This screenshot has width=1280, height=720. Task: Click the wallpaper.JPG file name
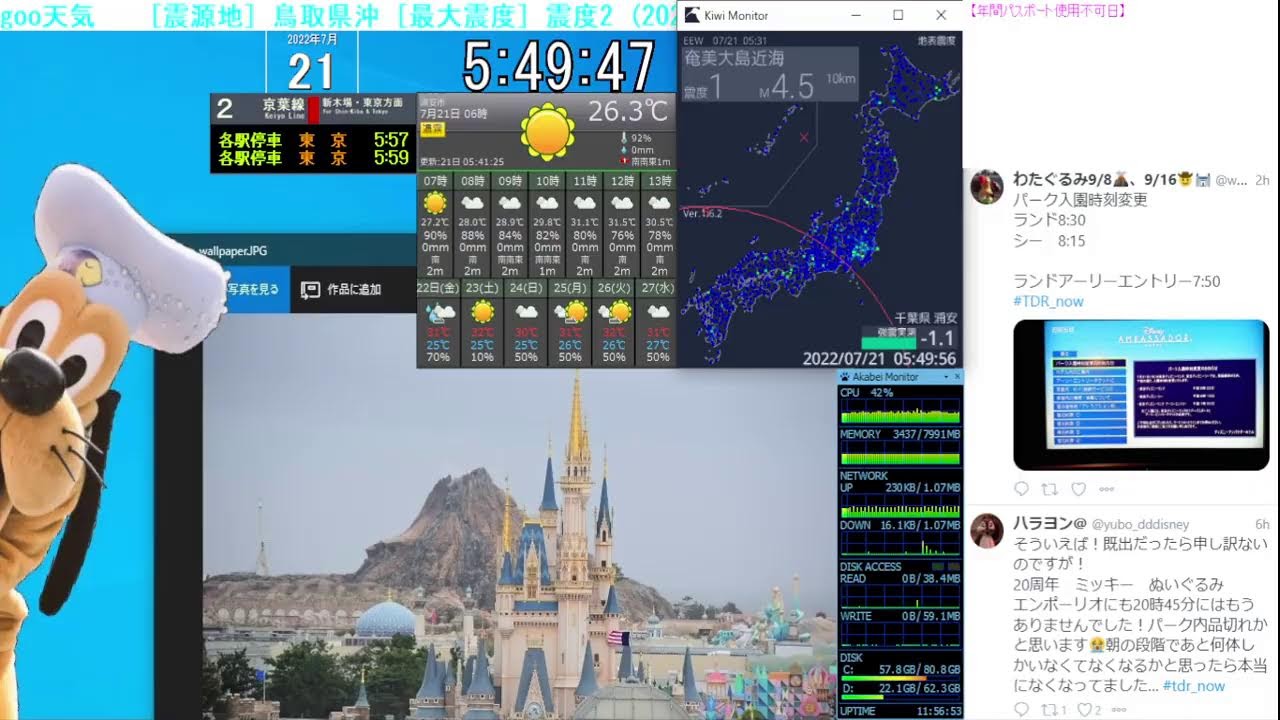[x=234, y=252]
